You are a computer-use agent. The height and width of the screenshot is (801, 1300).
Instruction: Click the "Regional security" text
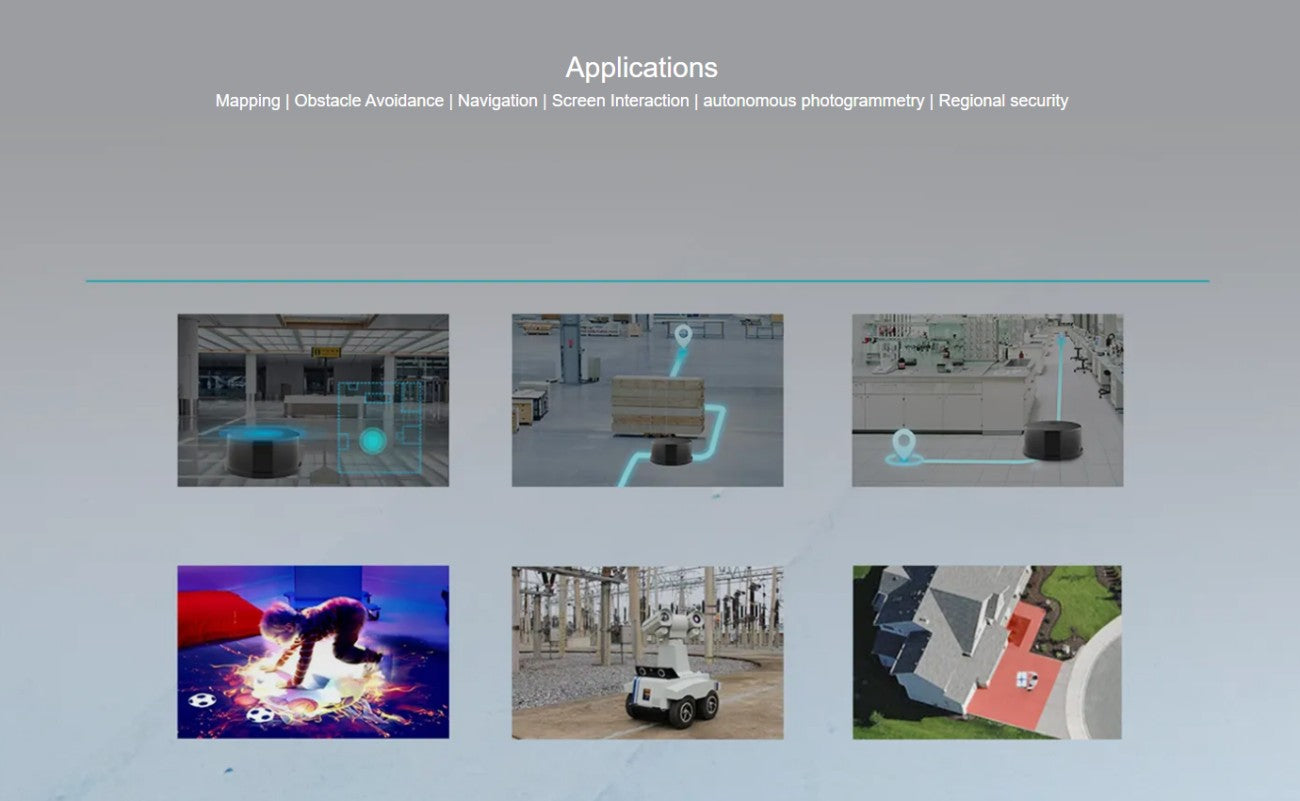click(1003, 101)
